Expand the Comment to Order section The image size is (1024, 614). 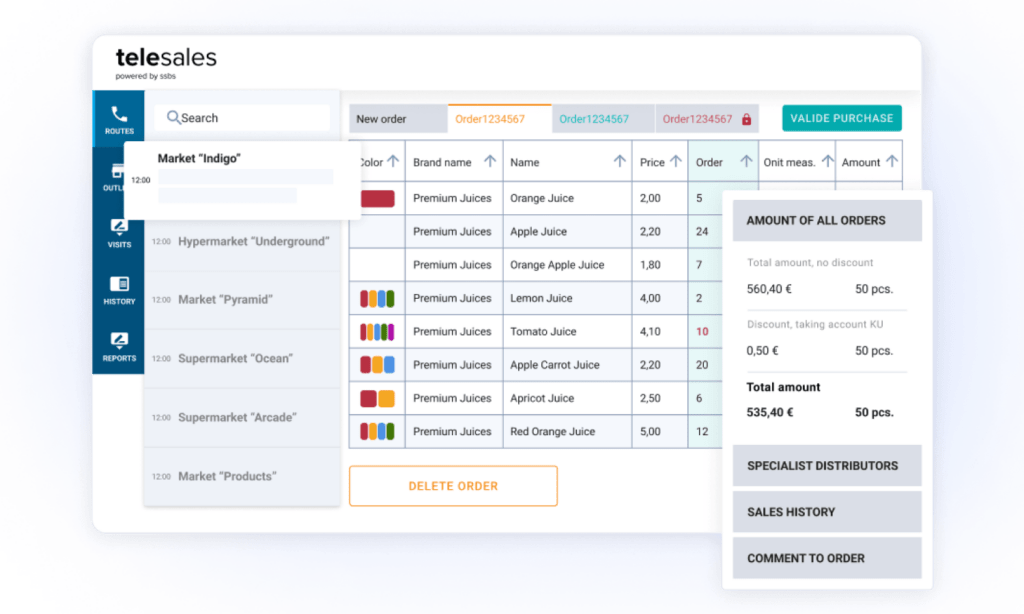tap(826, 558)
